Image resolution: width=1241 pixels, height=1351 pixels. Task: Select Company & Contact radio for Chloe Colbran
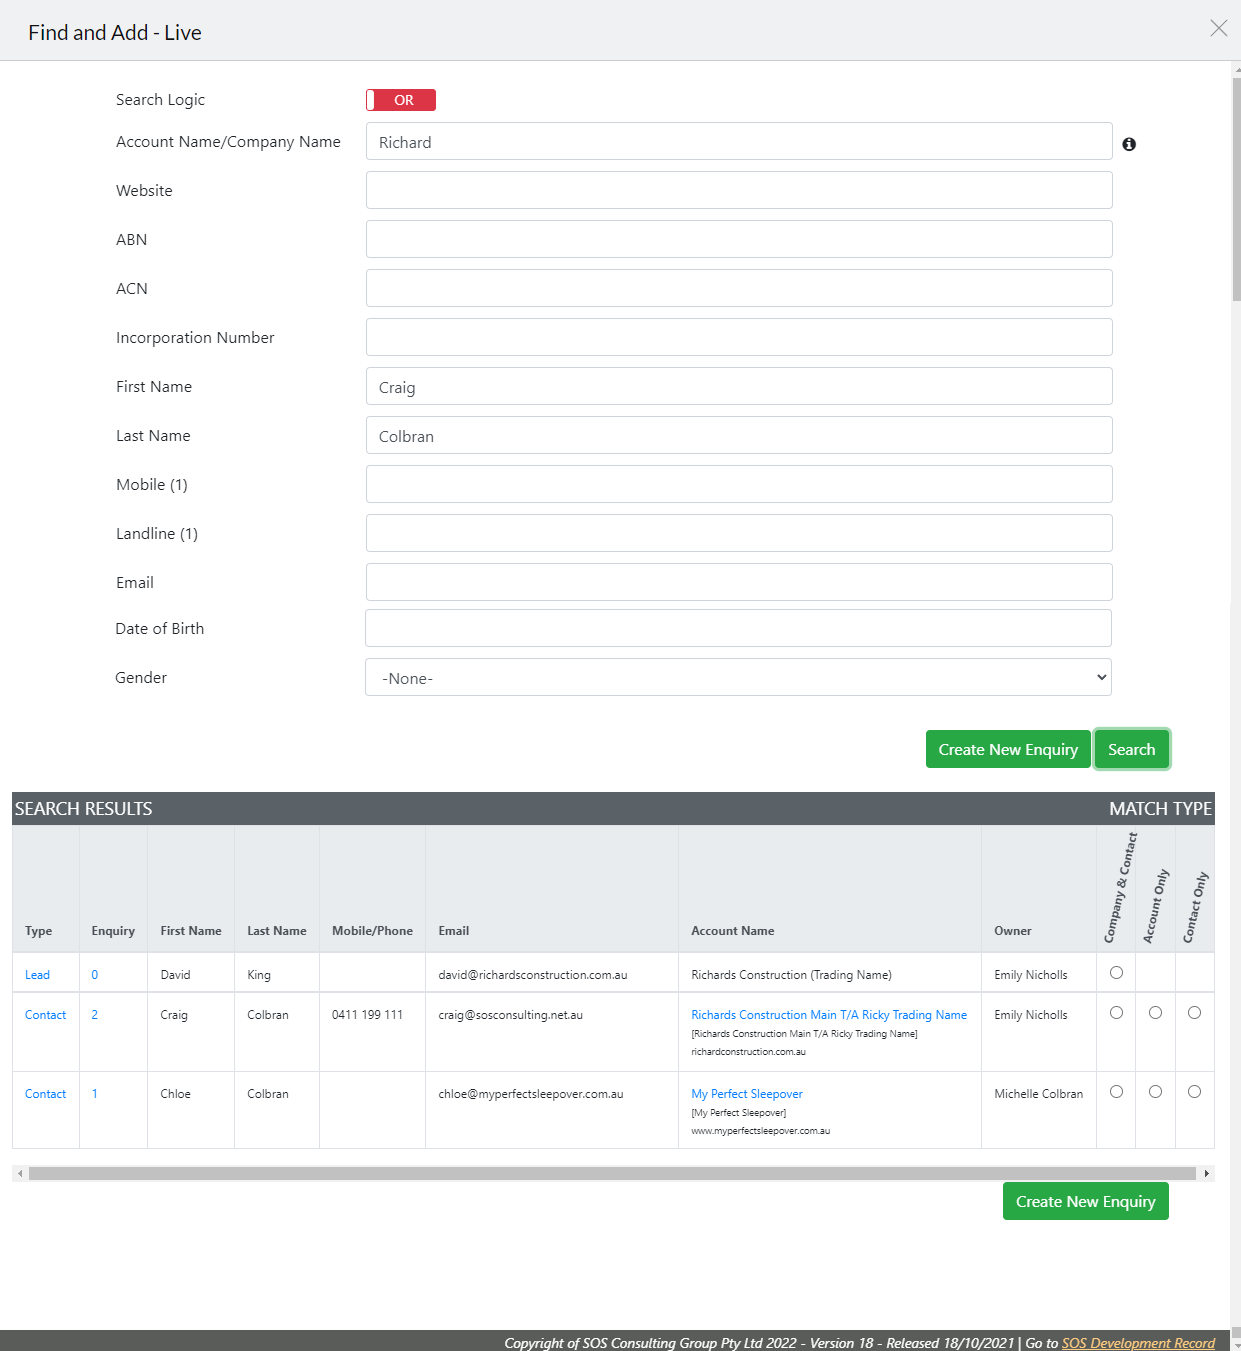pyautogui.click(x=1116, y=1092)
